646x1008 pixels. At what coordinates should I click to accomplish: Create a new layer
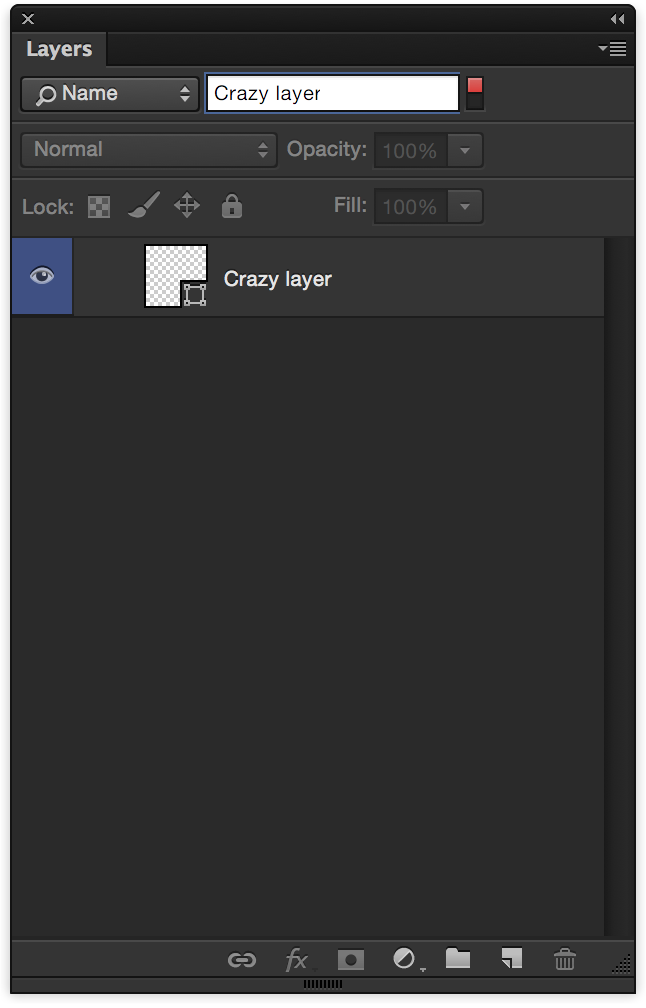pyautogui.click(x=511, y=959)
